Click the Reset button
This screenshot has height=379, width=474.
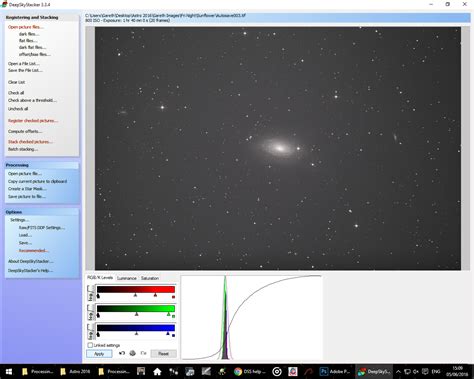(163, 353)
